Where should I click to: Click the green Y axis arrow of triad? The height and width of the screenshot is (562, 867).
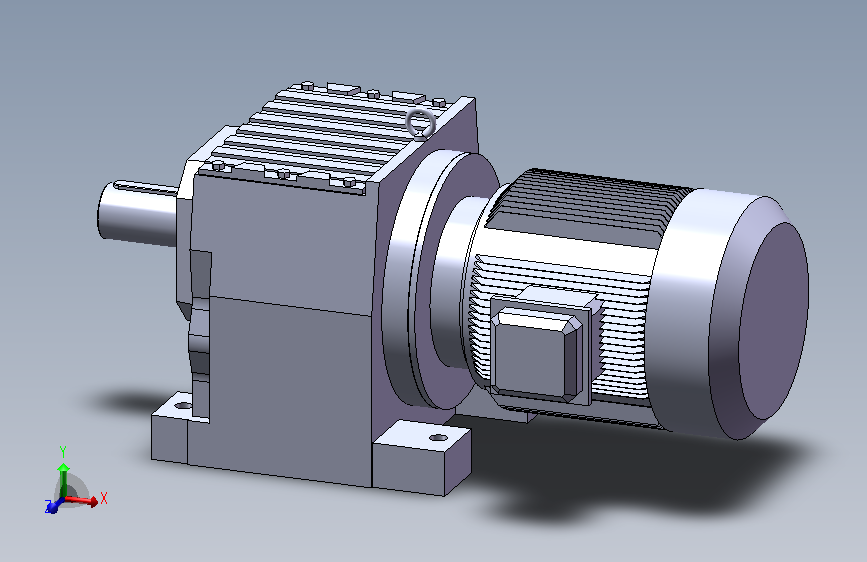coord(64,480)
